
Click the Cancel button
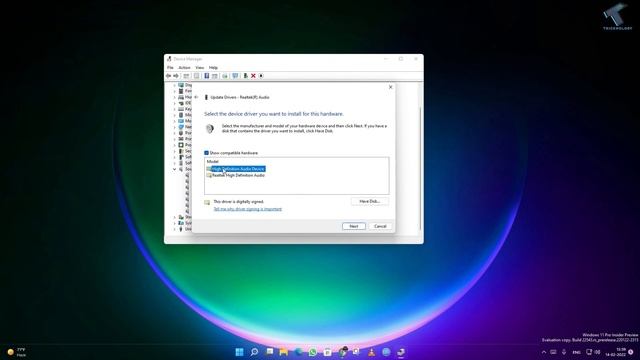380,226
